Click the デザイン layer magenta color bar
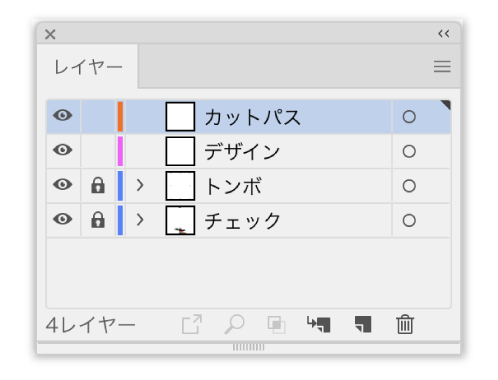Screen dimensions: 498x380 click(120, 151)
